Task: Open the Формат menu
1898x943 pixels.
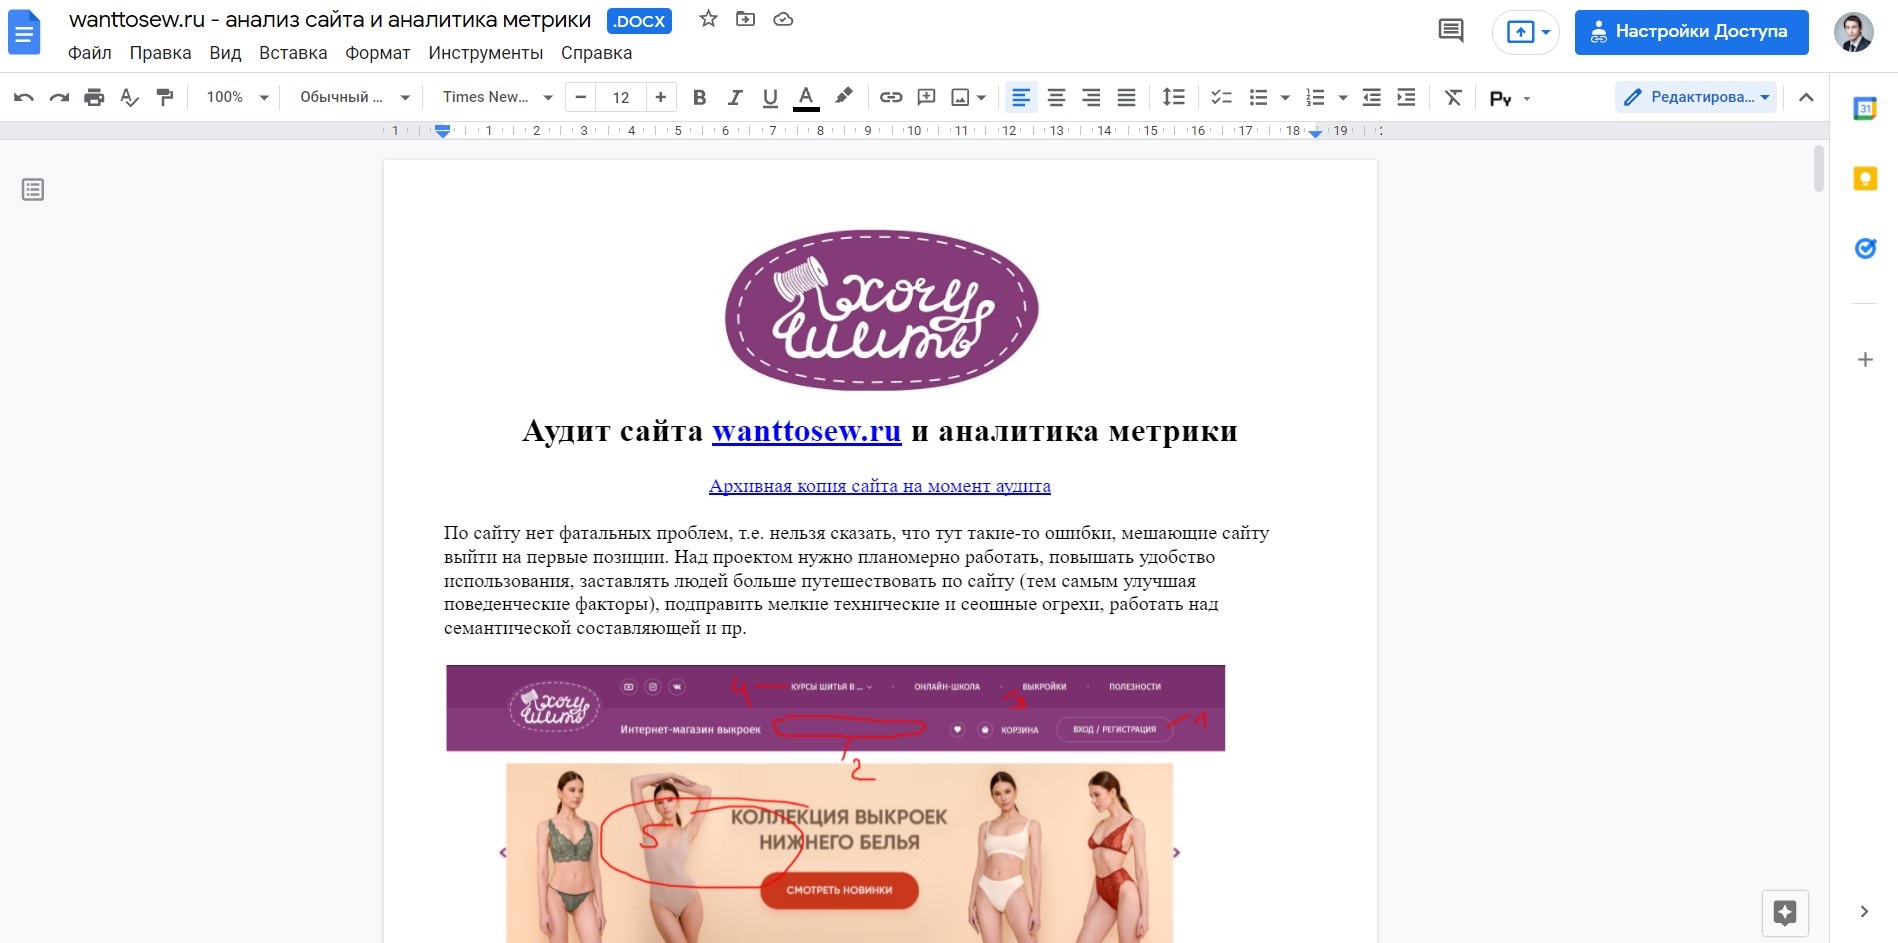Action: click(378, 53)
